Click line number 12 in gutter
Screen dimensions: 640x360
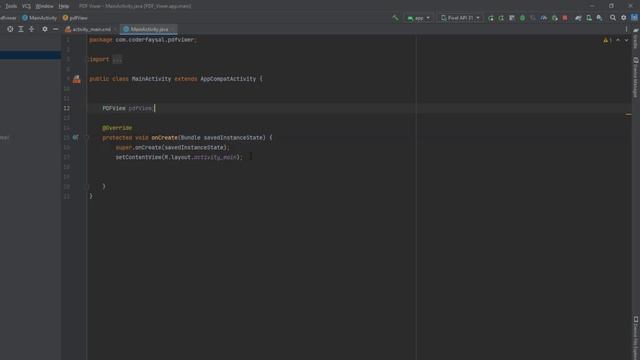(x=67, y=108)
